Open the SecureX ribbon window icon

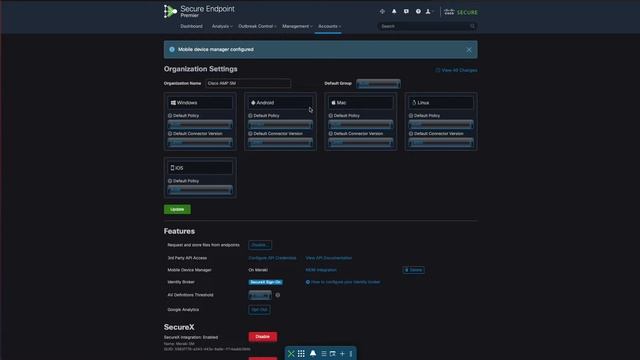[x=333, y=353]
